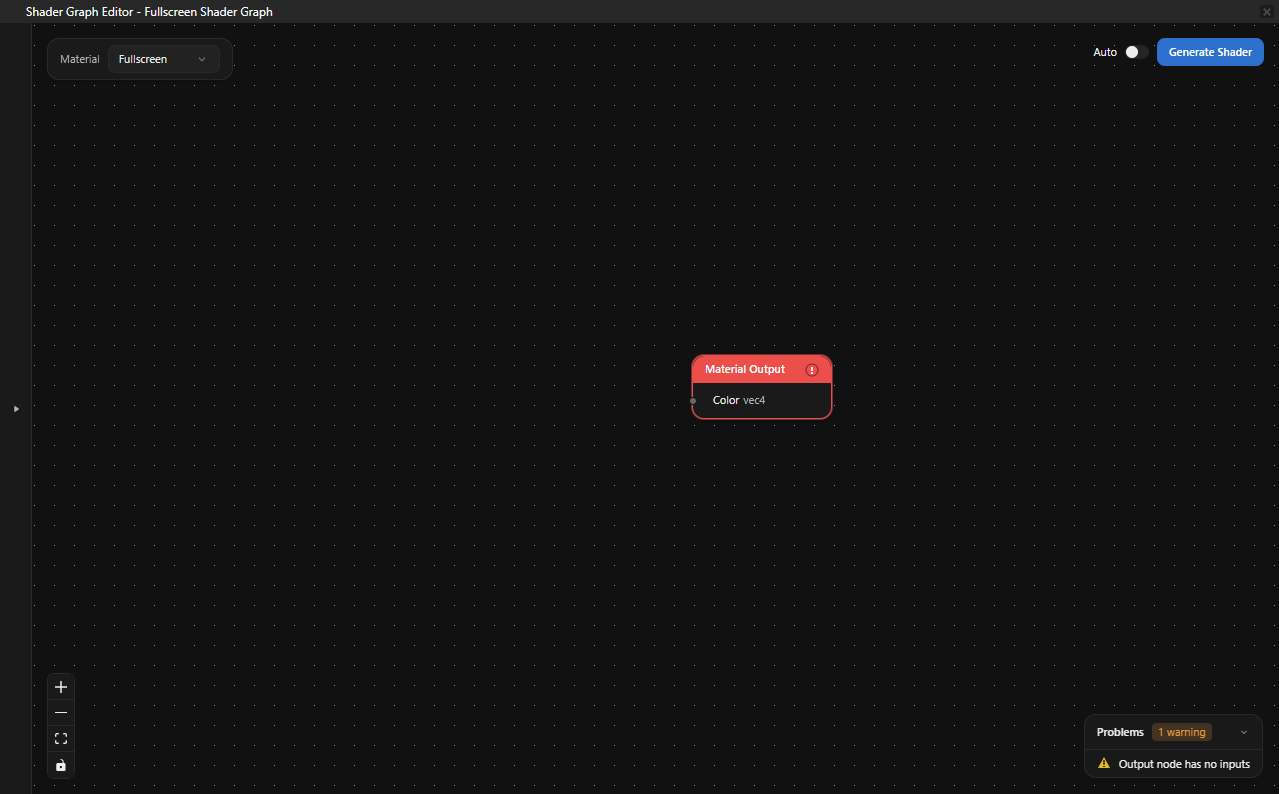Click the 1 warning badge
Screen dimensions: 1279x794
[1182, 732]
